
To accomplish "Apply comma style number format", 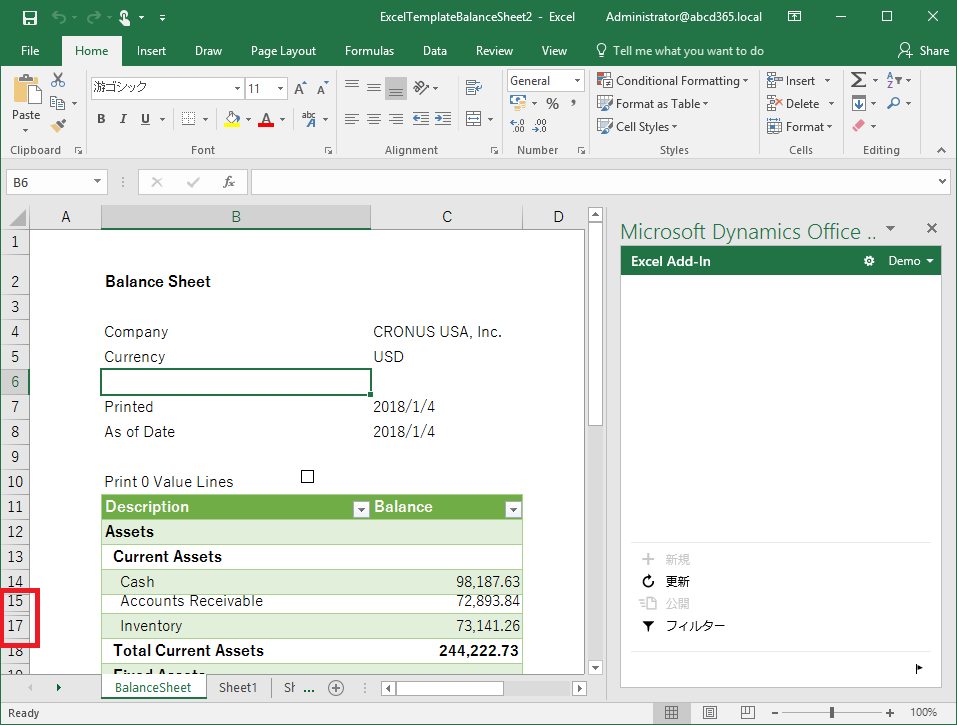I will tap(573, 103).
